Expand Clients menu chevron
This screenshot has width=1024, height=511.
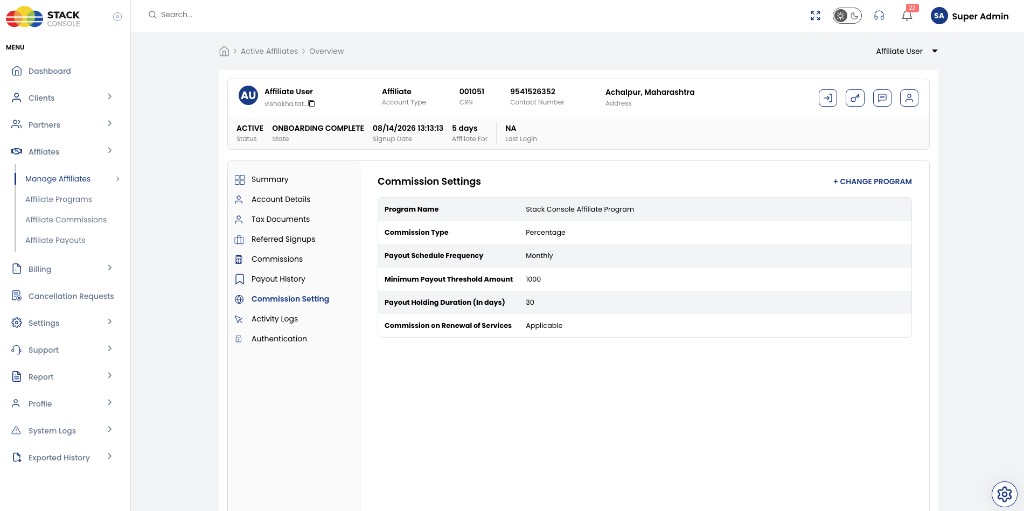pos(109,97)
